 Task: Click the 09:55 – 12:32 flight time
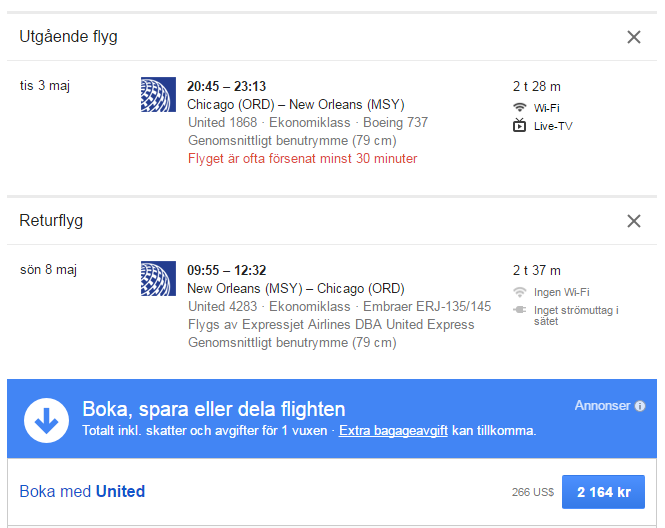(226, 270)
